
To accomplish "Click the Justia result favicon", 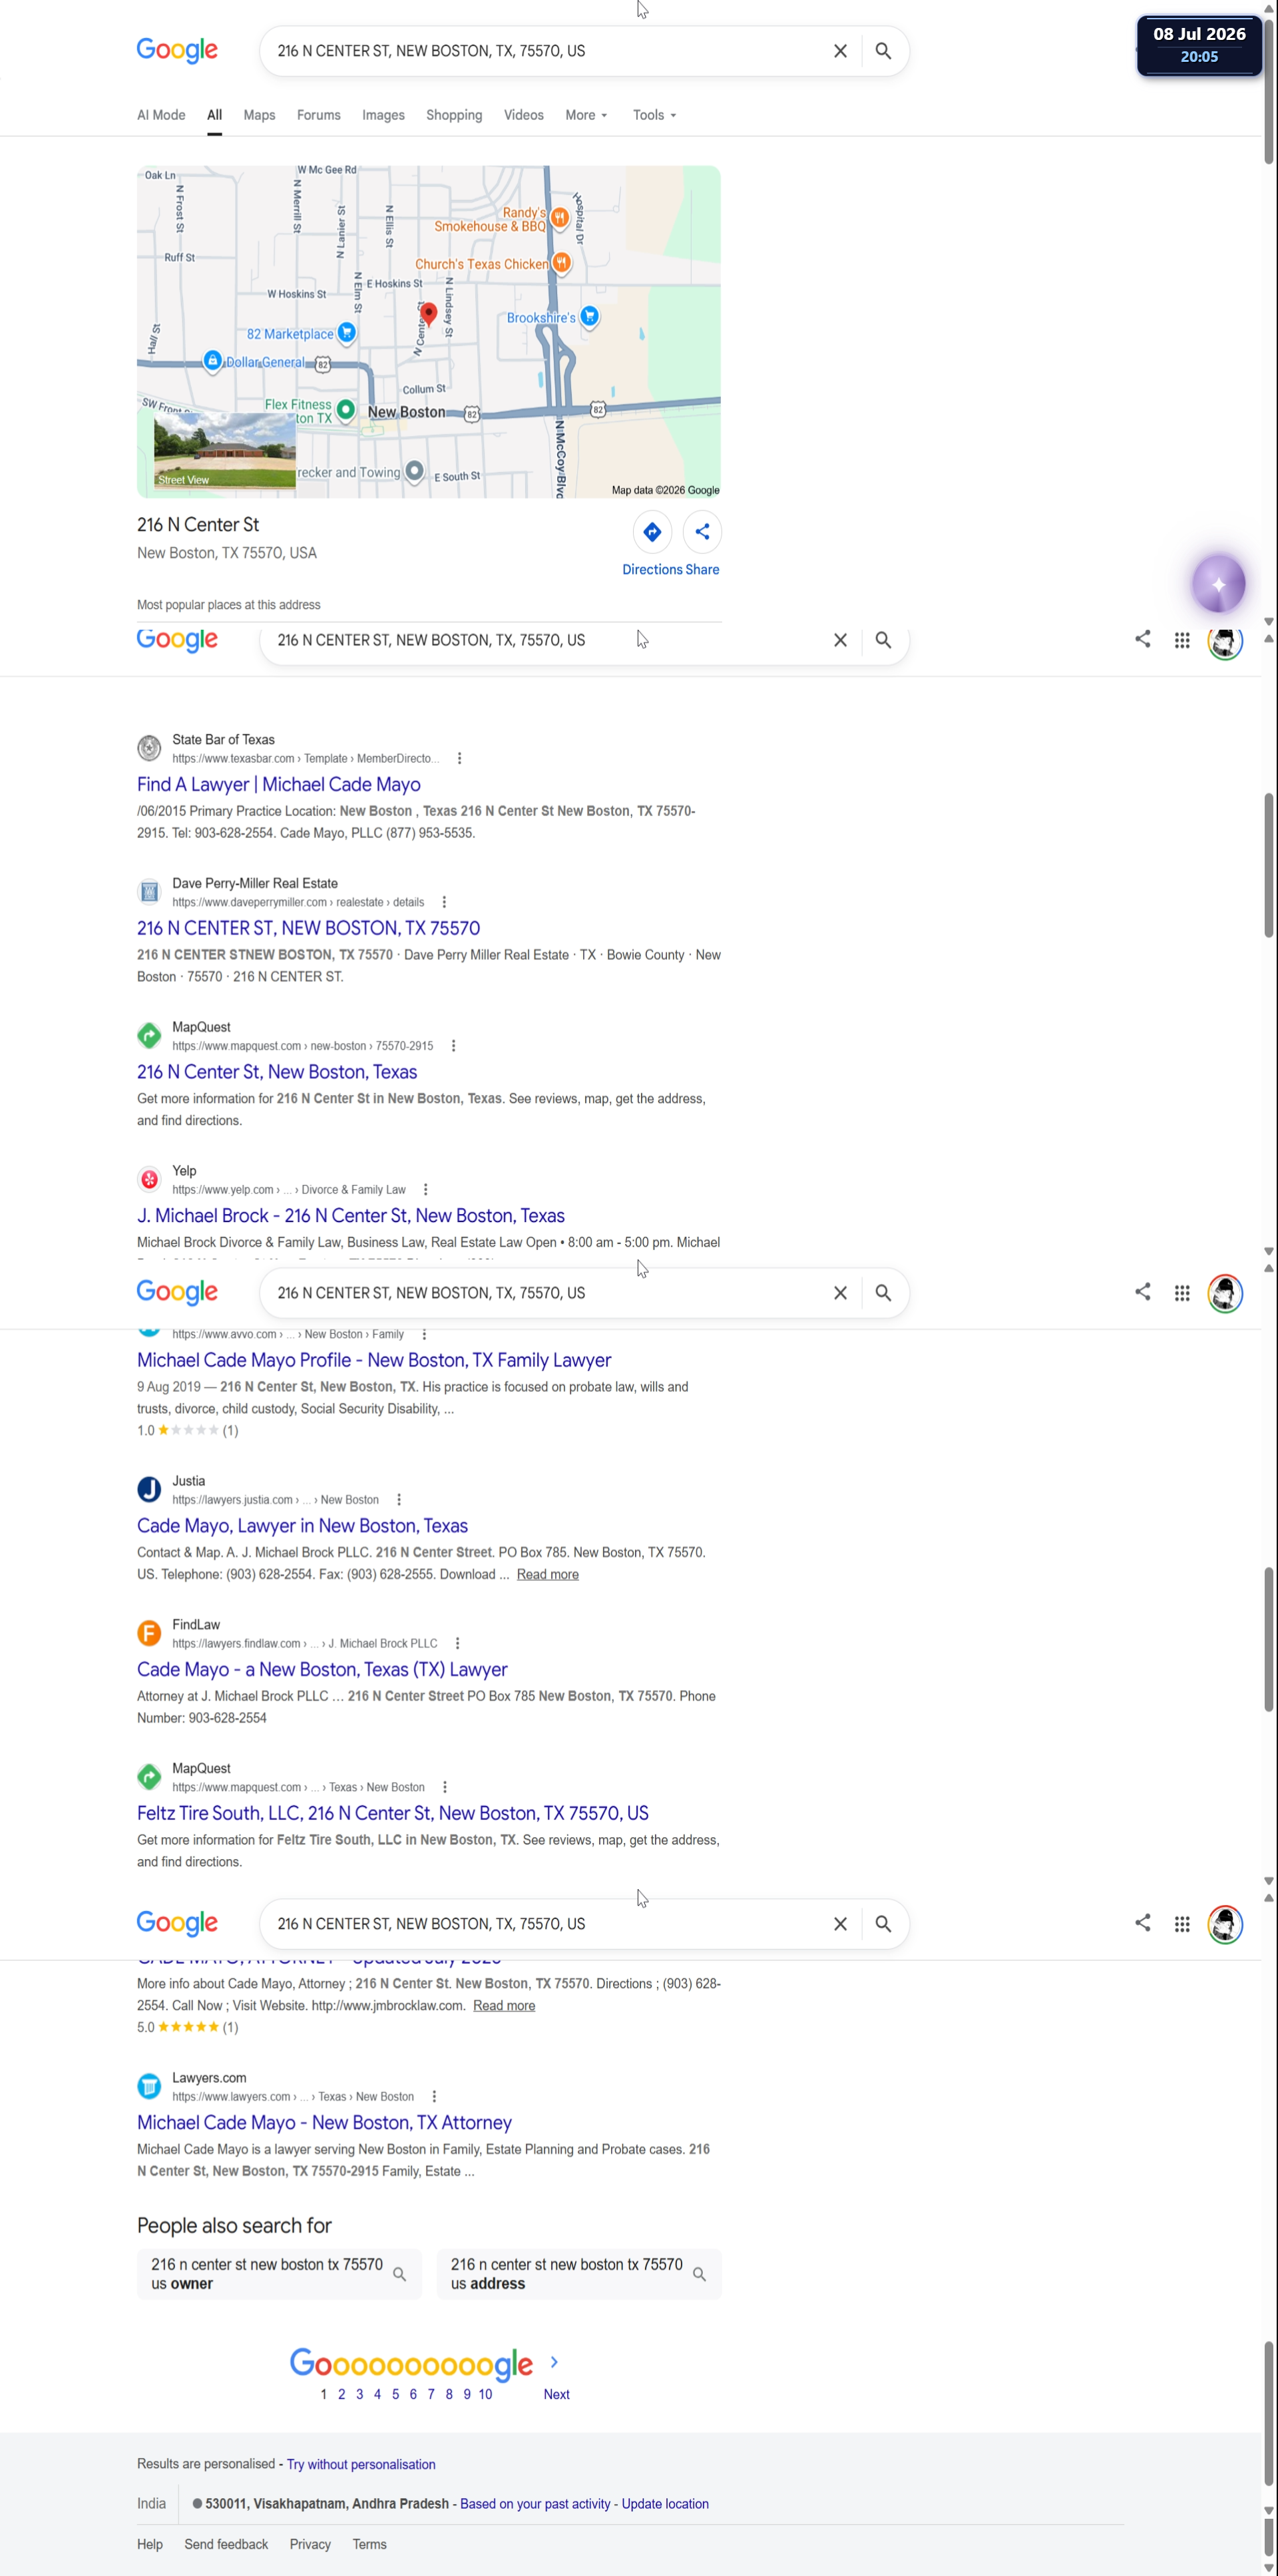I will pyautogui.click(x=149, y=1489).
